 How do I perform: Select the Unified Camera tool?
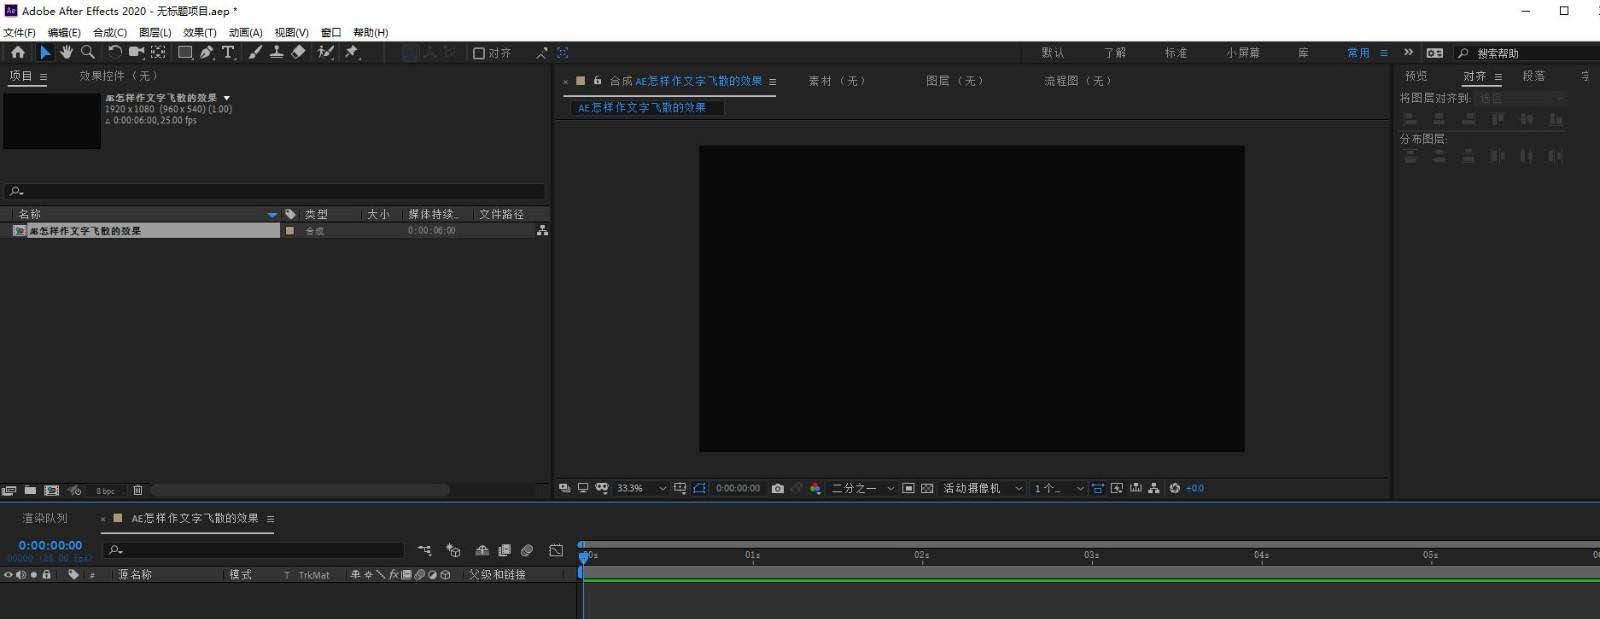click(136, 52)
